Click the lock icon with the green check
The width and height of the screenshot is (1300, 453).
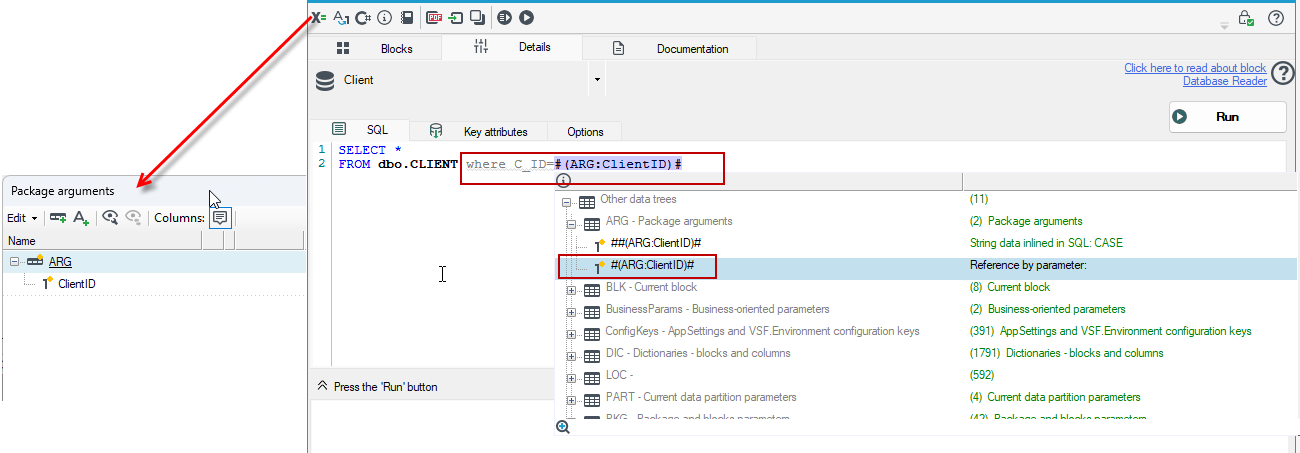(1246, 18)
